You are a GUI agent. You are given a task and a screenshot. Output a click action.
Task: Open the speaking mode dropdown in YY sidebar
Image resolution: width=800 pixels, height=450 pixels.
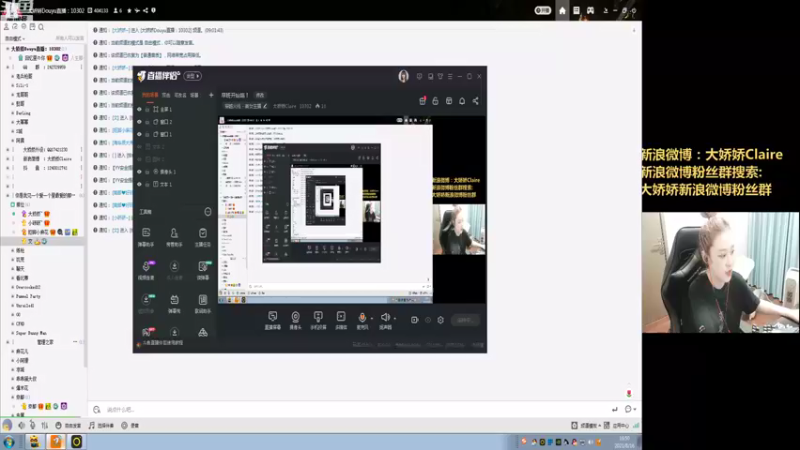(15, 39)
